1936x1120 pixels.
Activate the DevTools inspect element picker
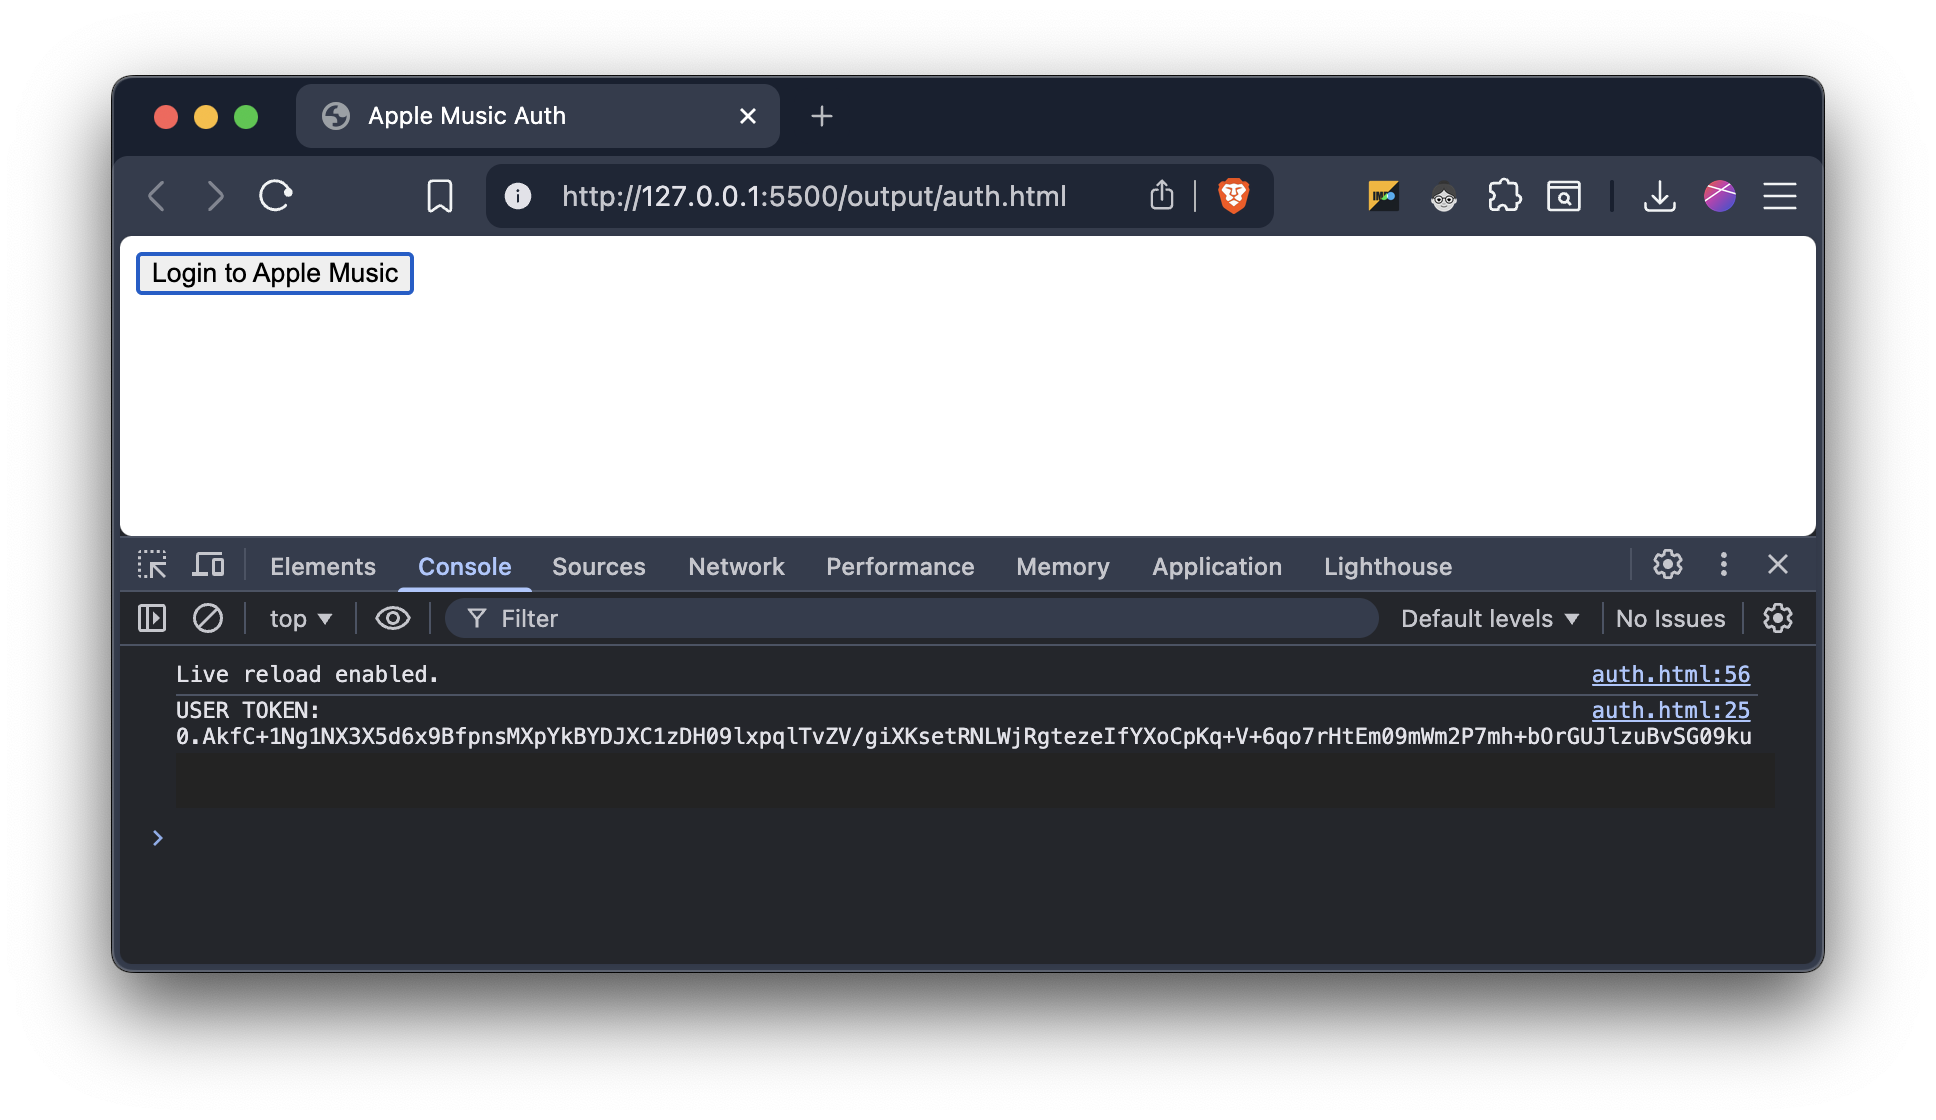coord(152,565)
